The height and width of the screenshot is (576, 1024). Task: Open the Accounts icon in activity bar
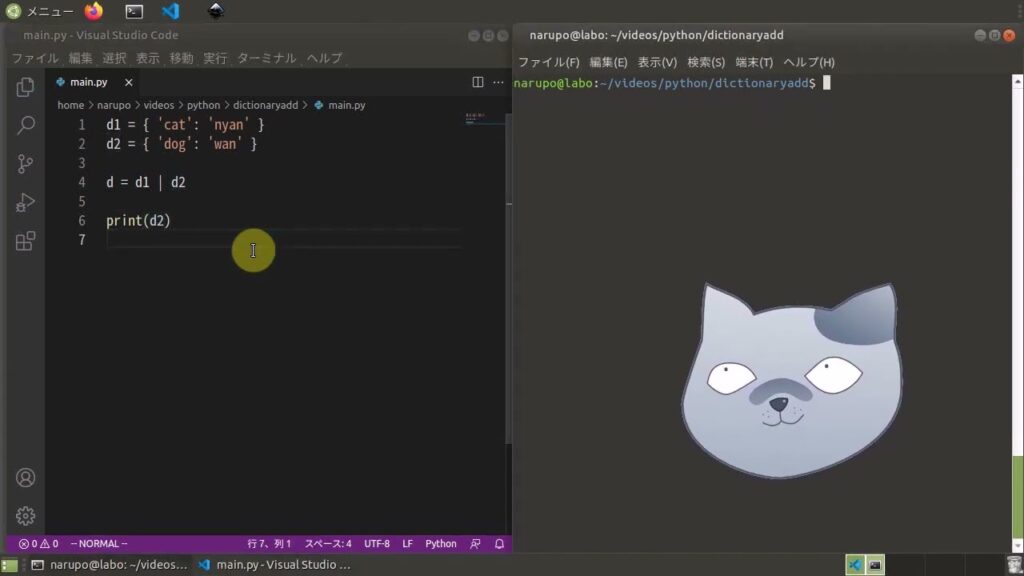(x=24, y=478)
